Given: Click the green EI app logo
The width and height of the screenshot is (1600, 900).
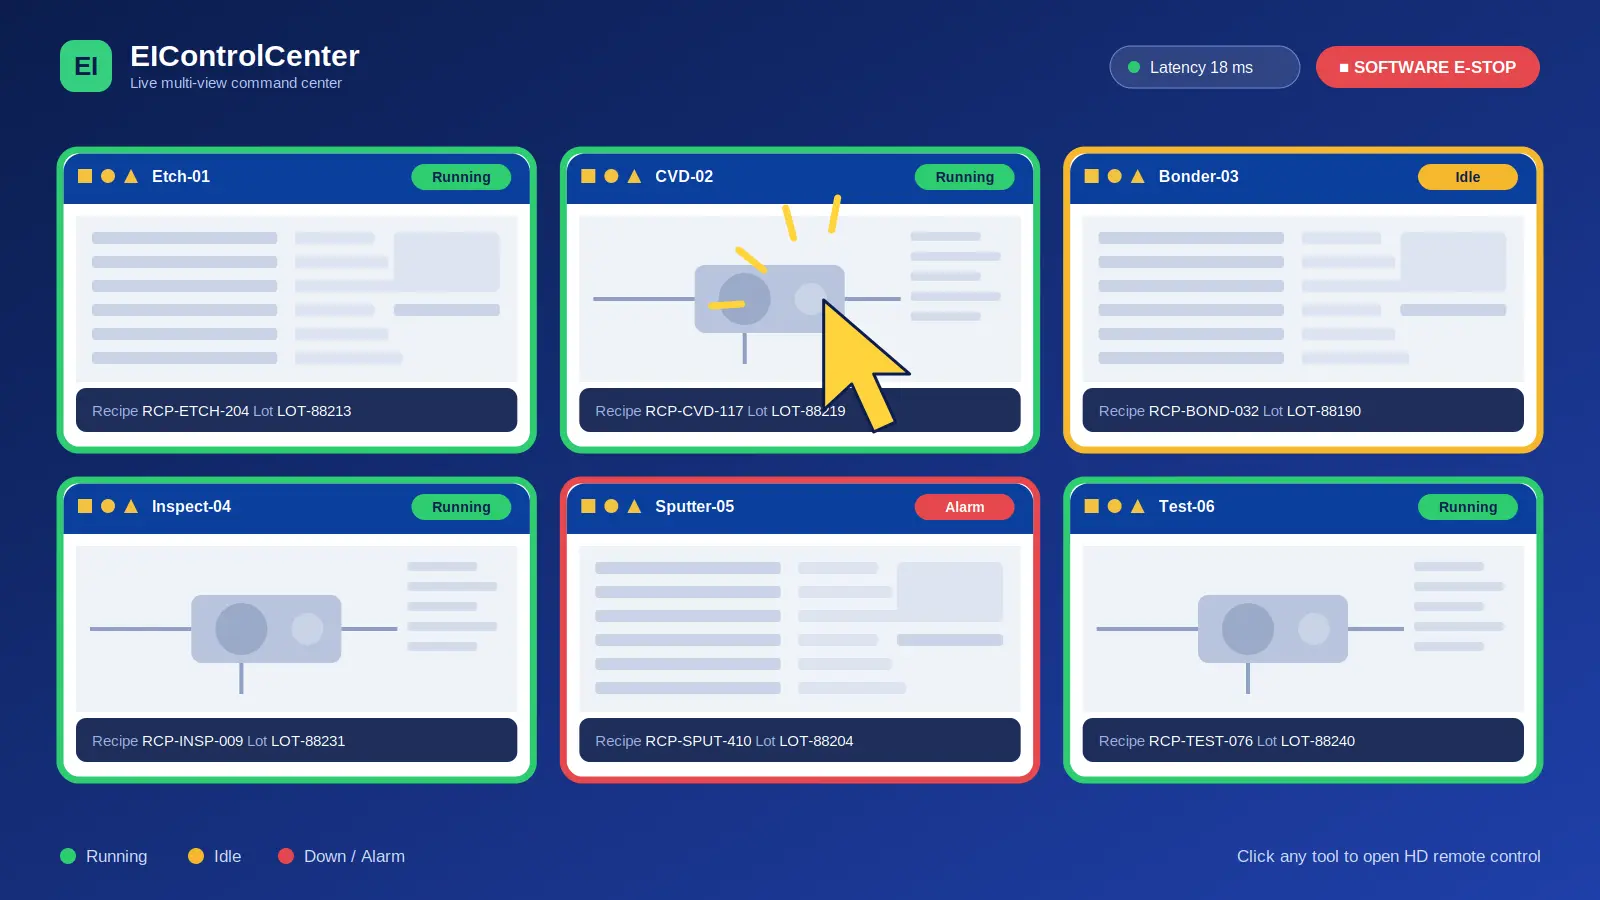Looking at the screenshot, I should tap(86, 66).
